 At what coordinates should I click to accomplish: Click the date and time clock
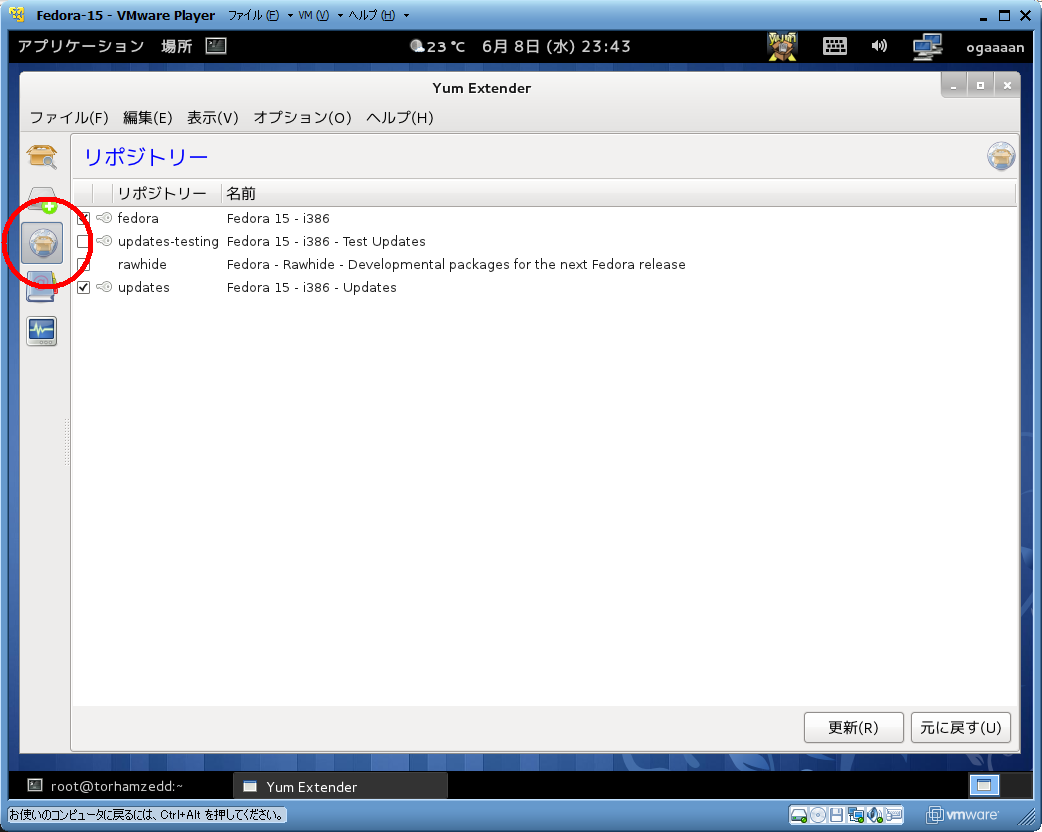(x=556, y=47)
